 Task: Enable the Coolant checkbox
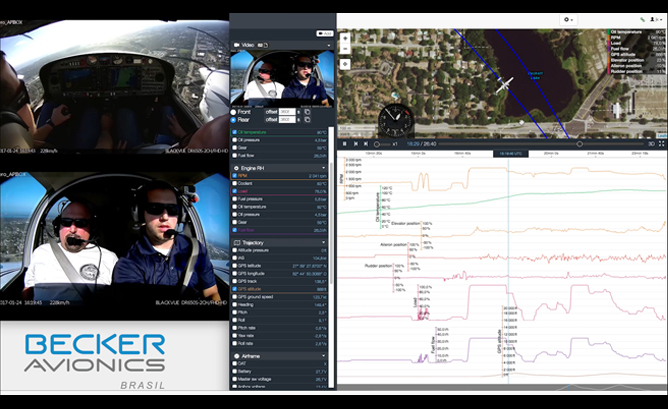tap(234, 183)
